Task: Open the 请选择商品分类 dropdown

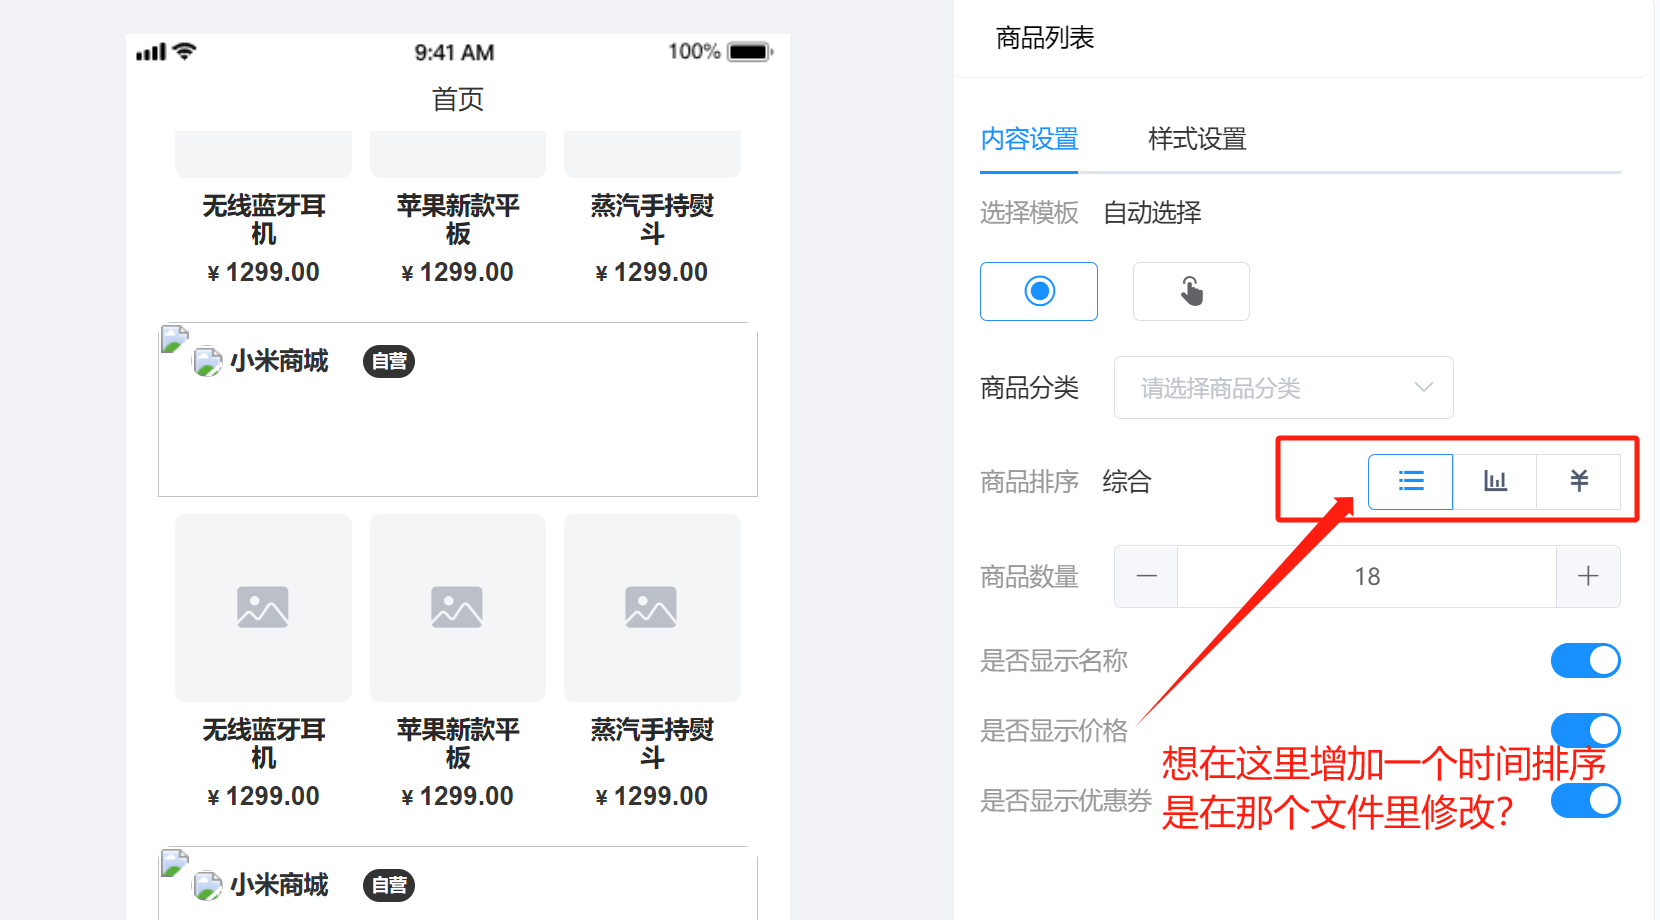Action: [x=1284, y=388]
